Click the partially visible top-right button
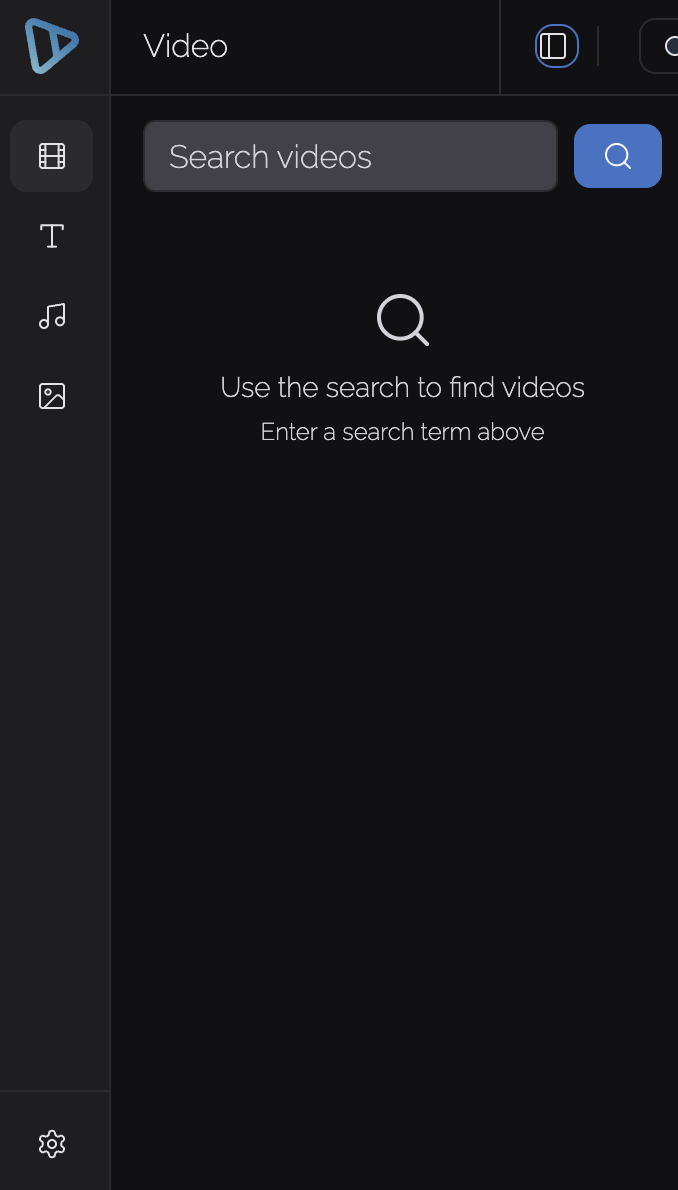678x1190 pixels. [x=659, y=46]
